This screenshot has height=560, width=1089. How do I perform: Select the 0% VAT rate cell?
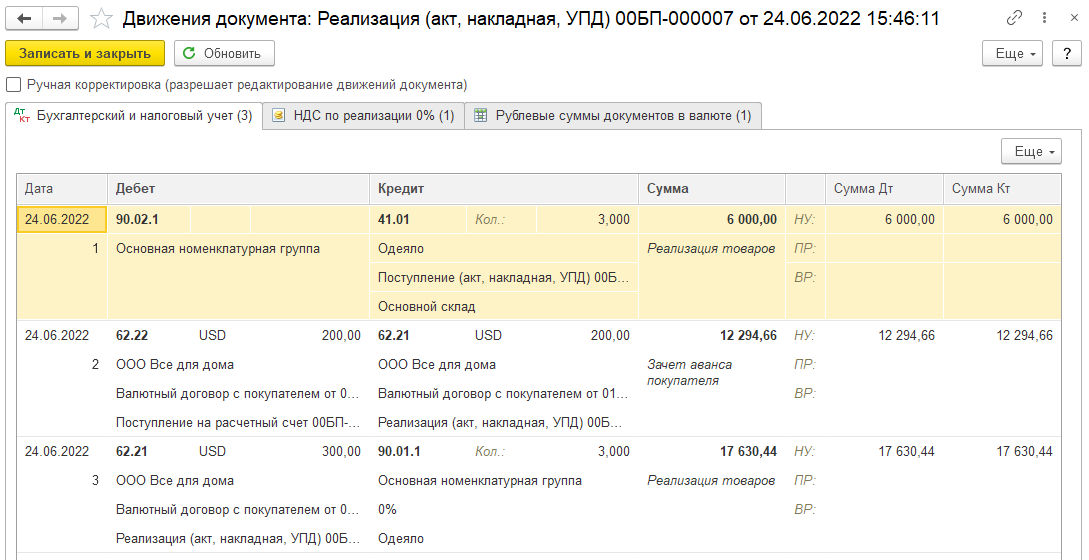point(504,509)
